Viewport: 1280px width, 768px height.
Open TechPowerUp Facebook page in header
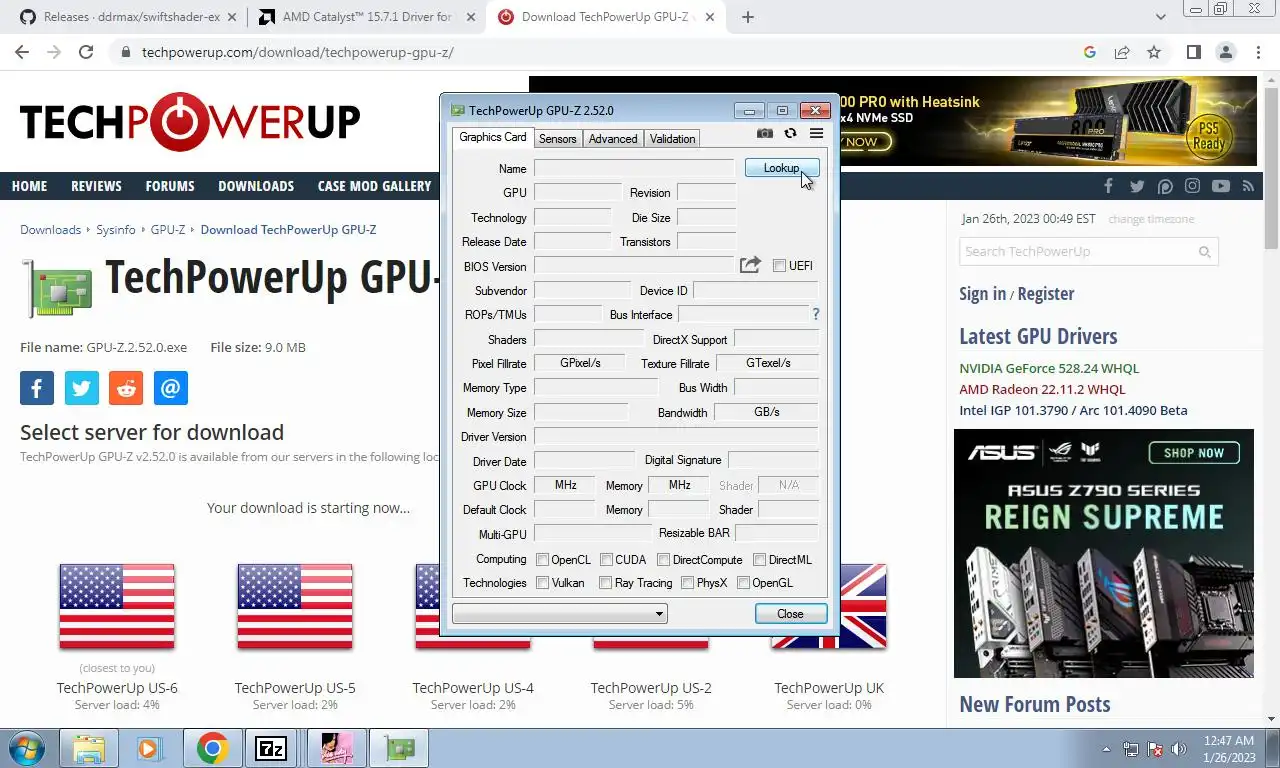[x=1108, y=186]
